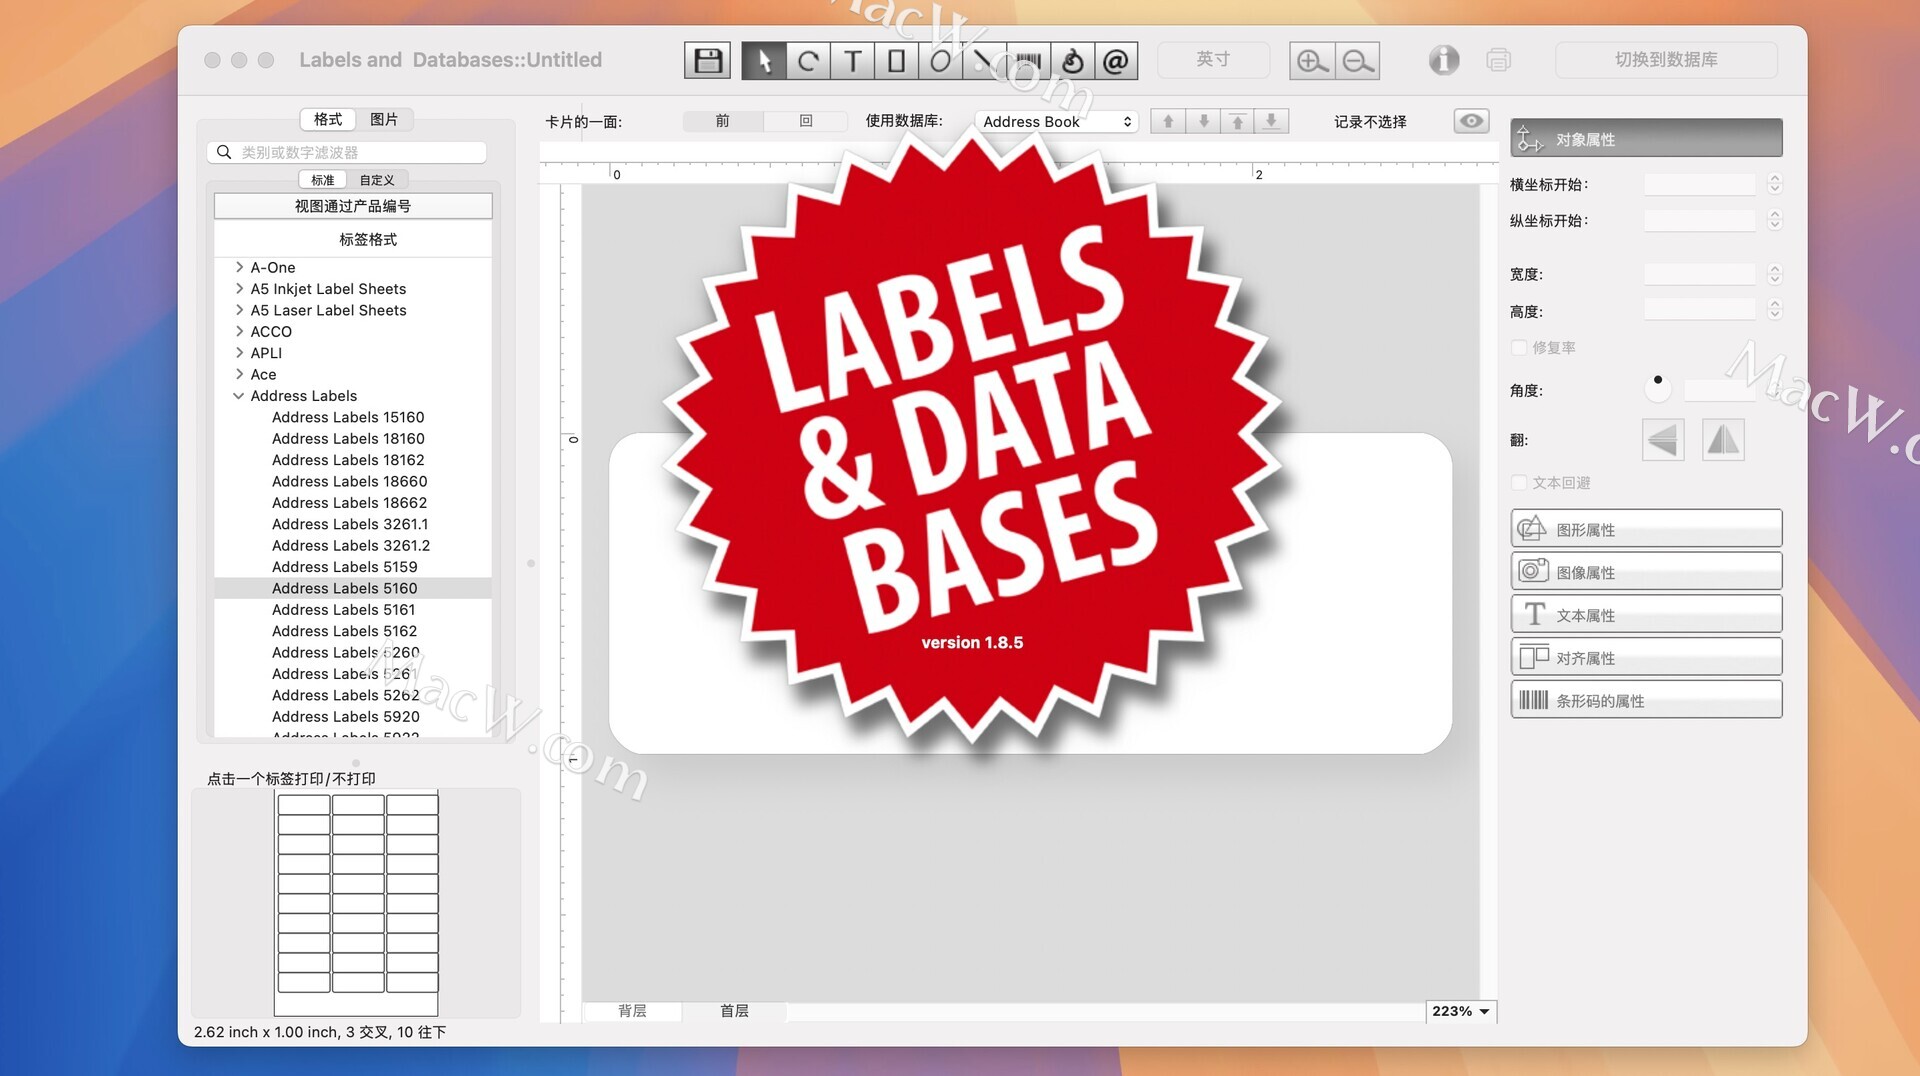This screenshot has height=1076, width=1920.
Task: Switch filter to 自定义
Action: coord(377,180)
